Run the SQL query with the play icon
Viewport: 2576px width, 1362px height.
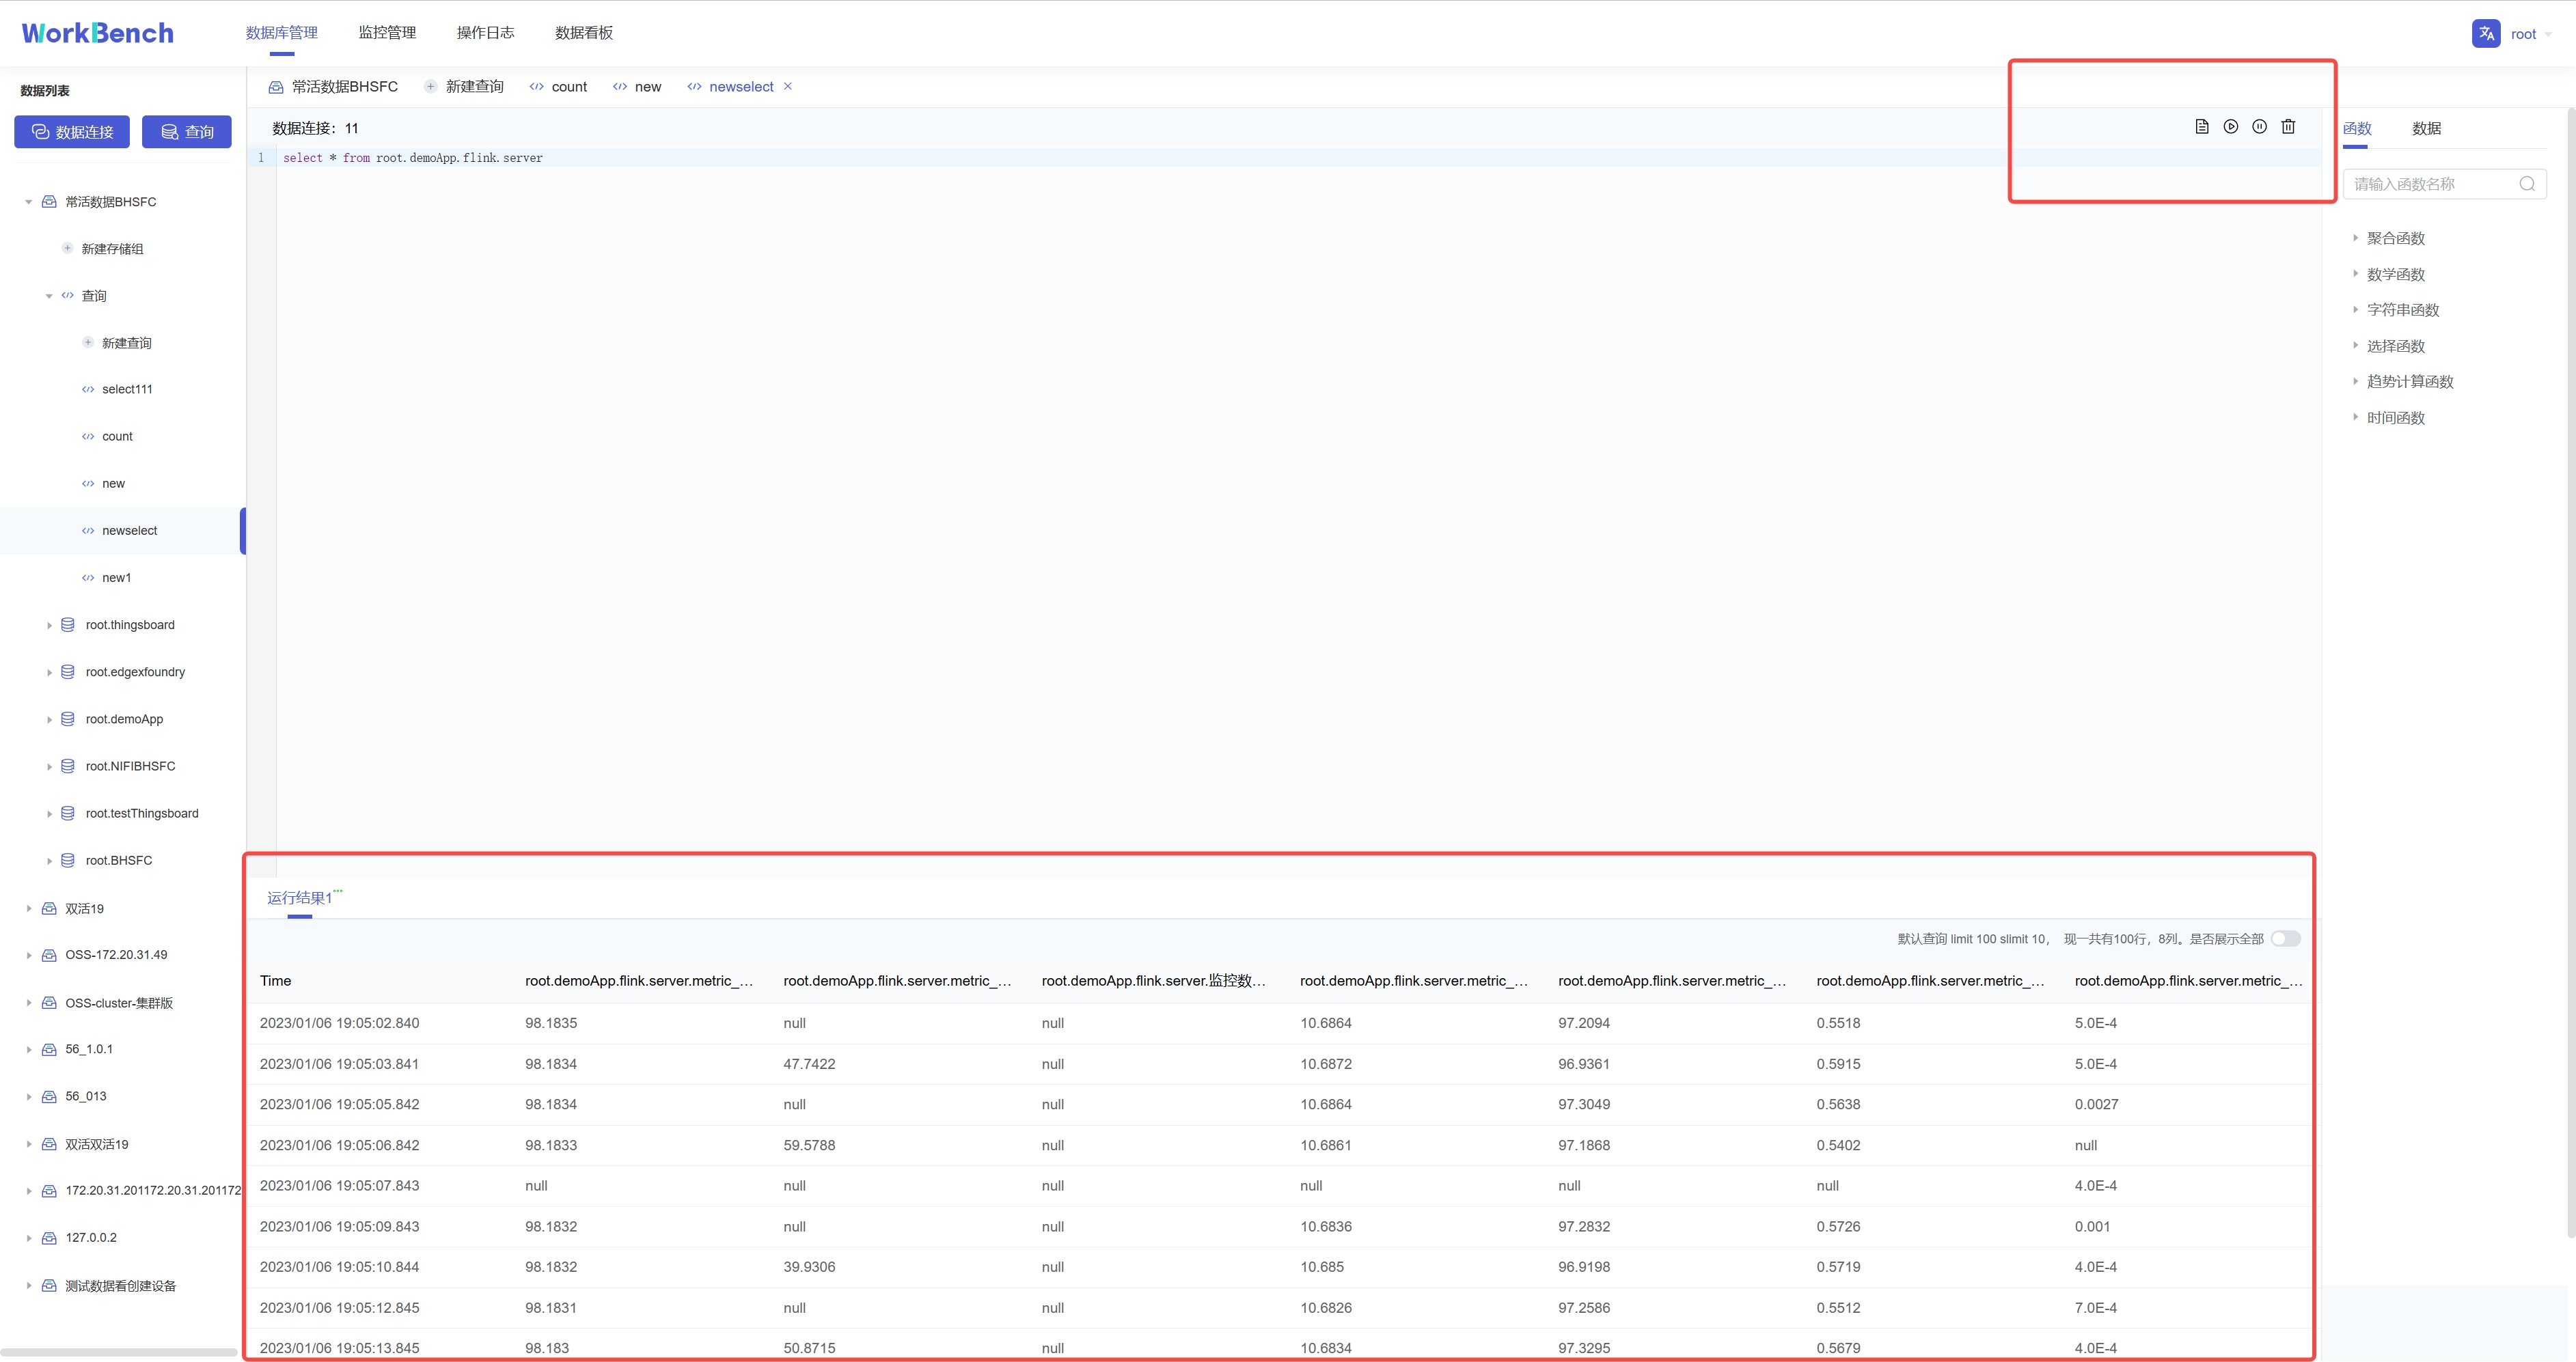[x=2230, y=126]
